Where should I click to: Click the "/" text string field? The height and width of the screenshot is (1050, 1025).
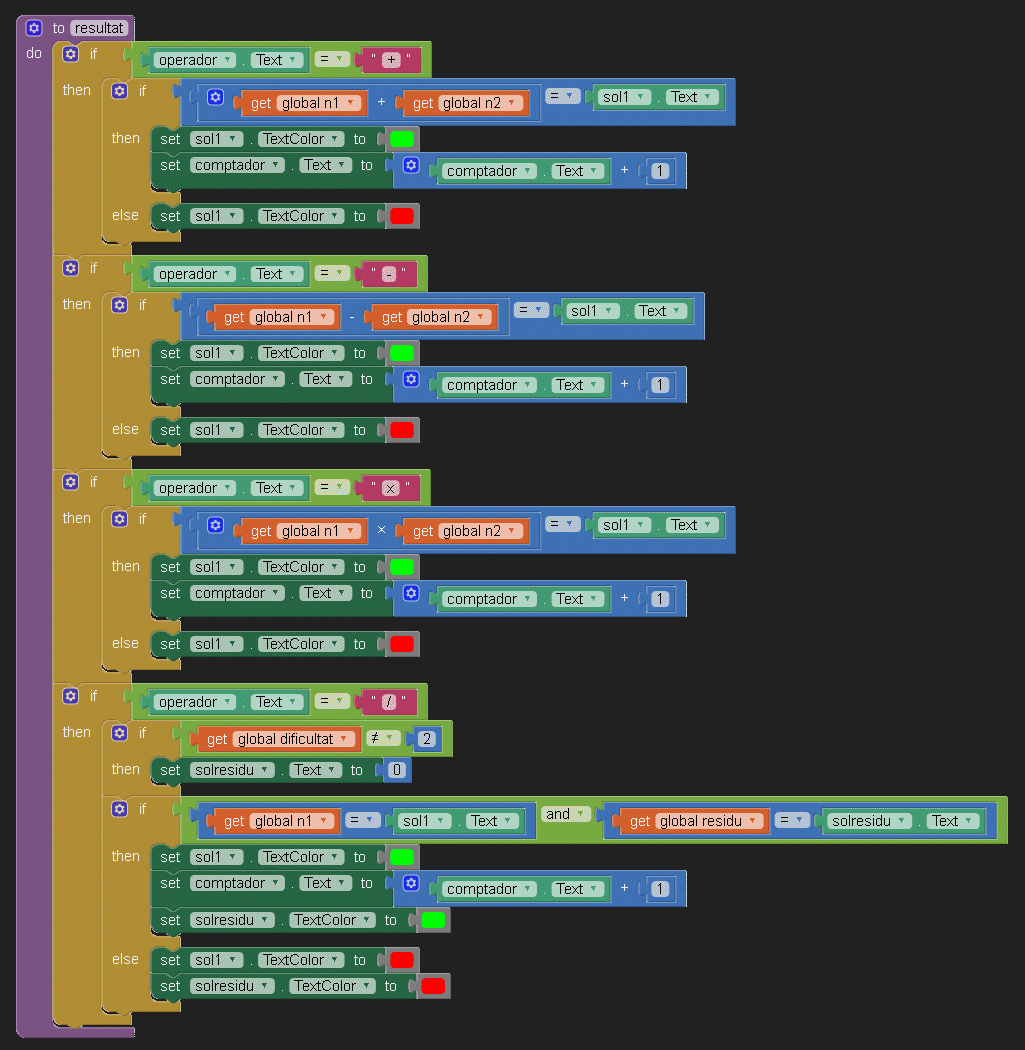390,702
